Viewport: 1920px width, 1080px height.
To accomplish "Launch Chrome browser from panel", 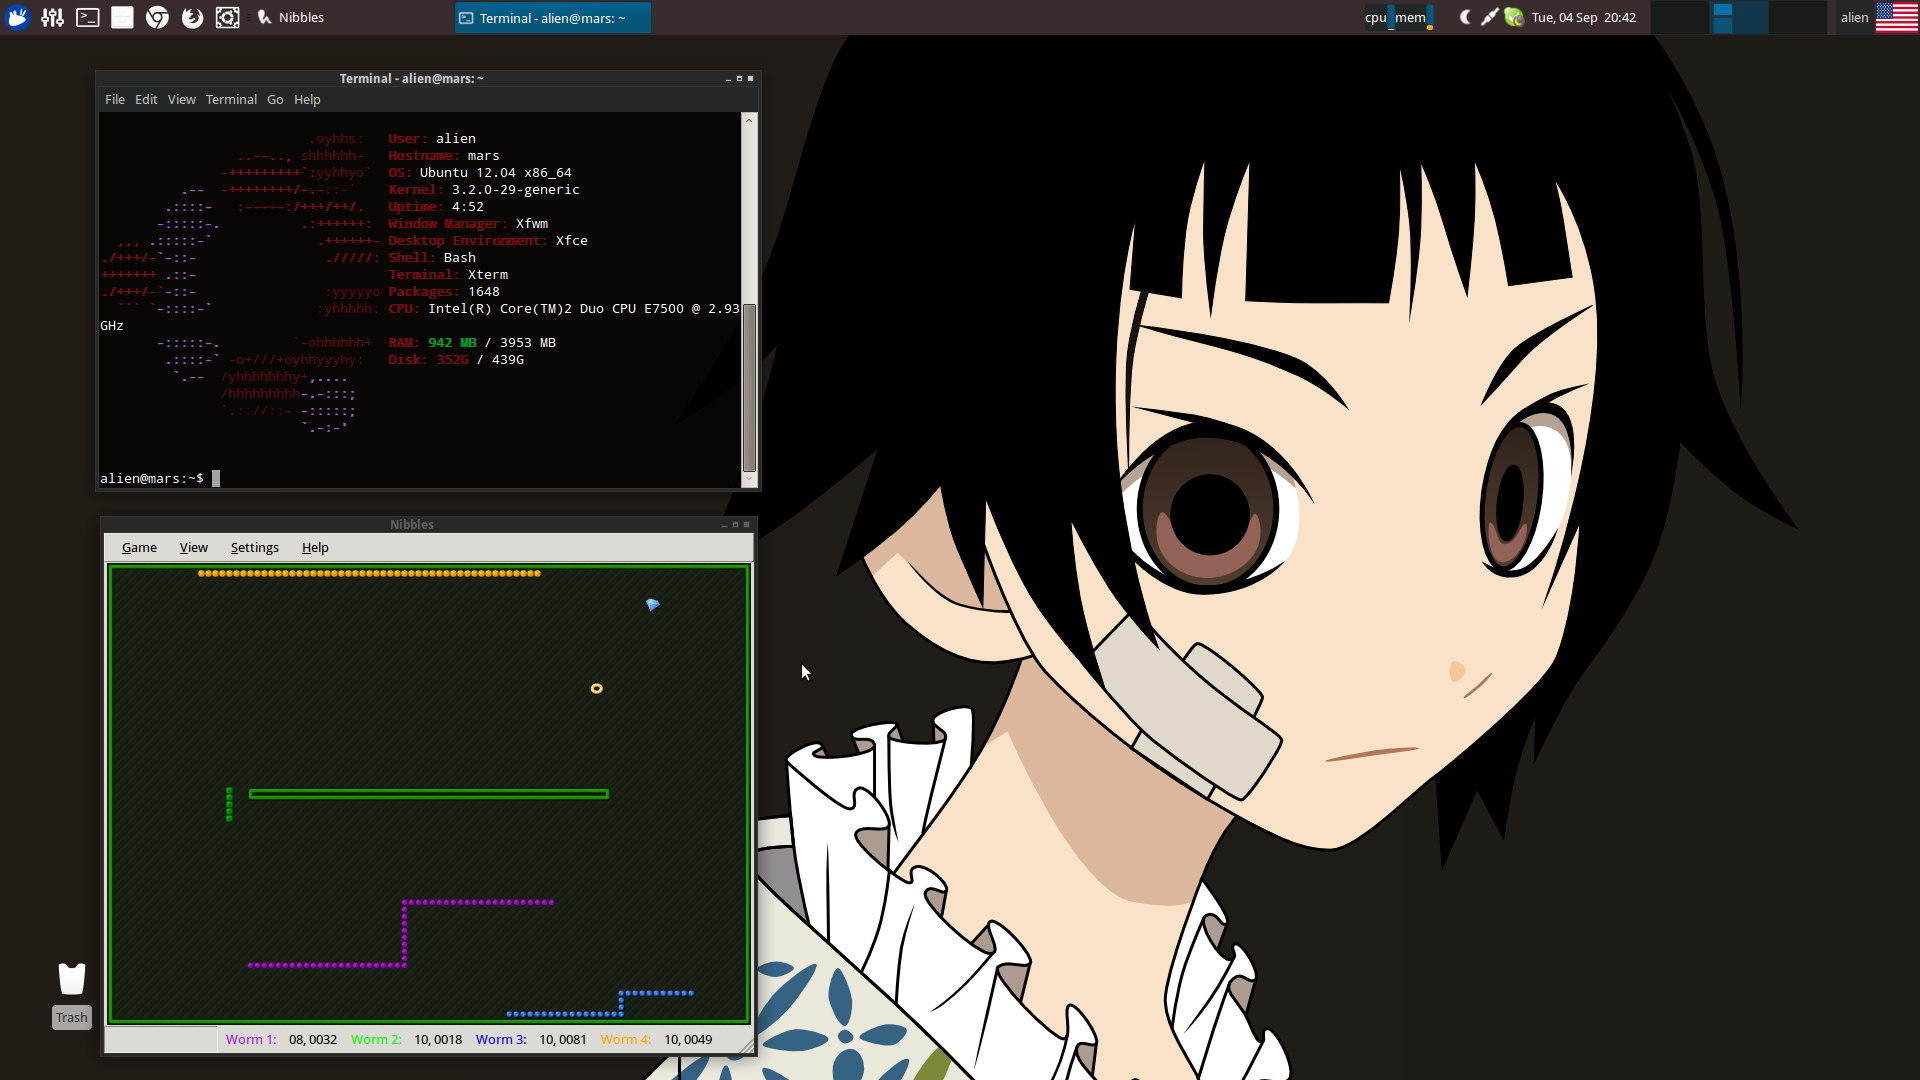I will pyautogui.click(x=157, y=17).
